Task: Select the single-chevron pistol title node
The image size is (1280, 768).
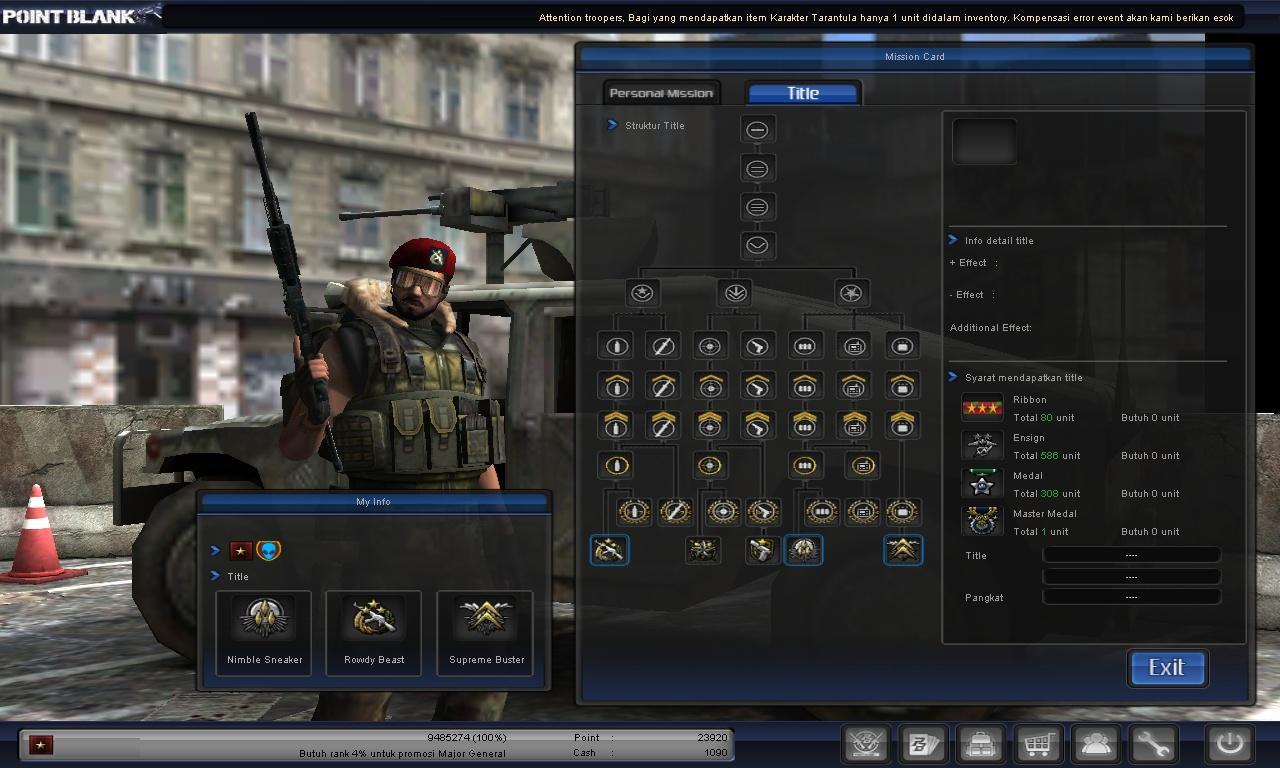Action: pyautogui.click(x=757, y=386)
